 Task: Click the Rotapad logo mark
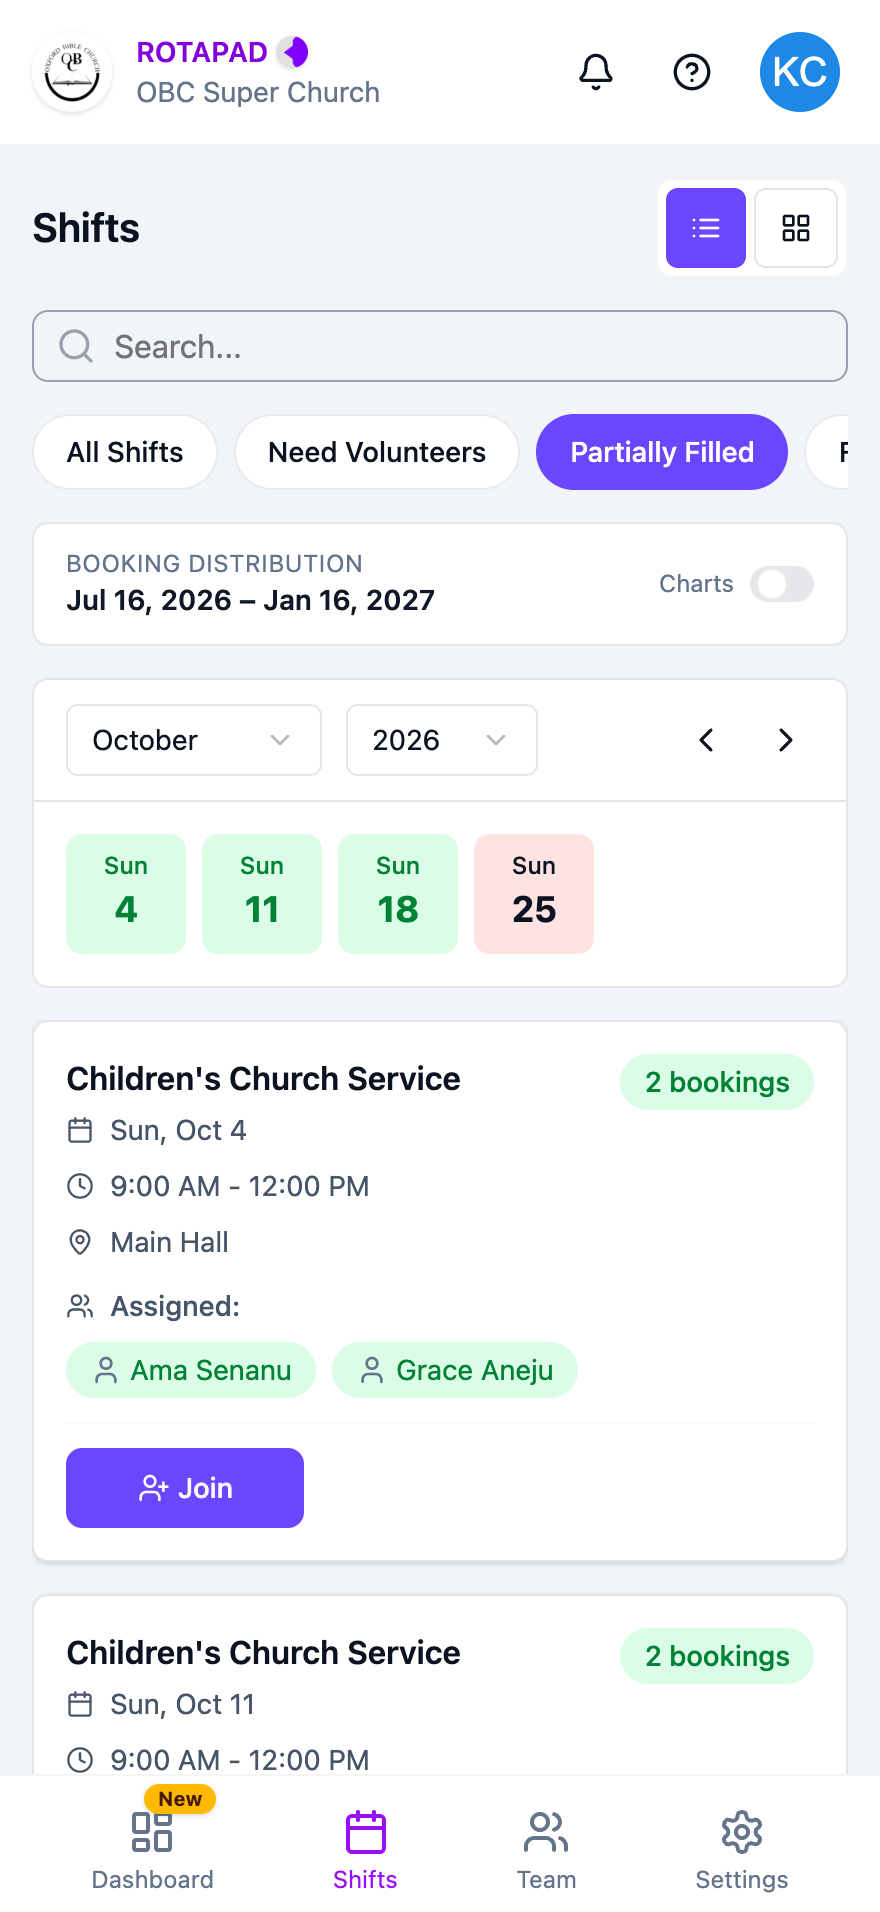click(293, 52)
